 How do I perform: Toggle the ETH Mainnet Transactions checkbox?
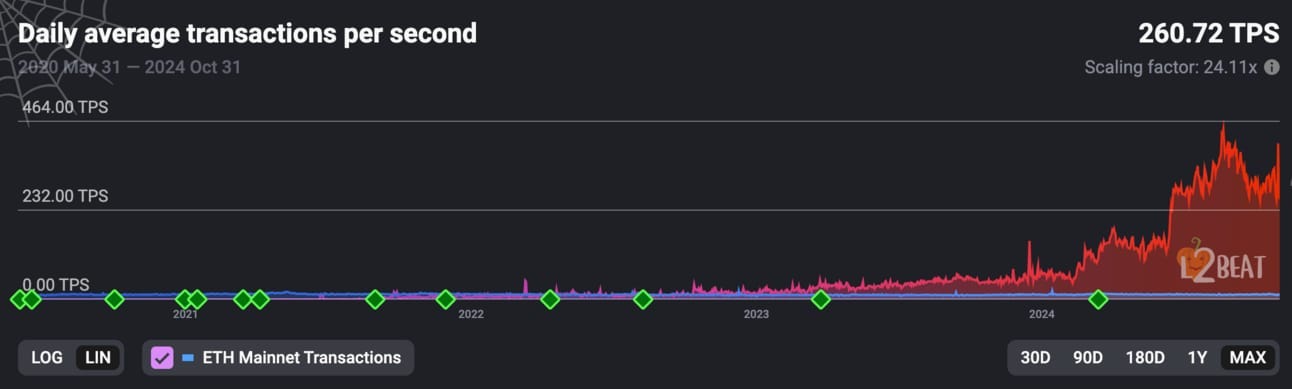coord(162,357)
